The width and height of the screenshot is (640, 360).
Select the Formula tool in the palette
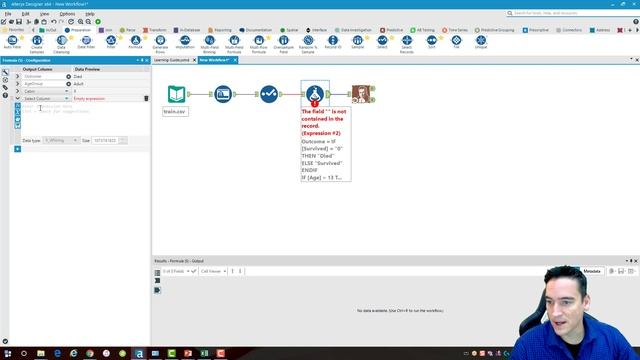[x=136, y=42]
